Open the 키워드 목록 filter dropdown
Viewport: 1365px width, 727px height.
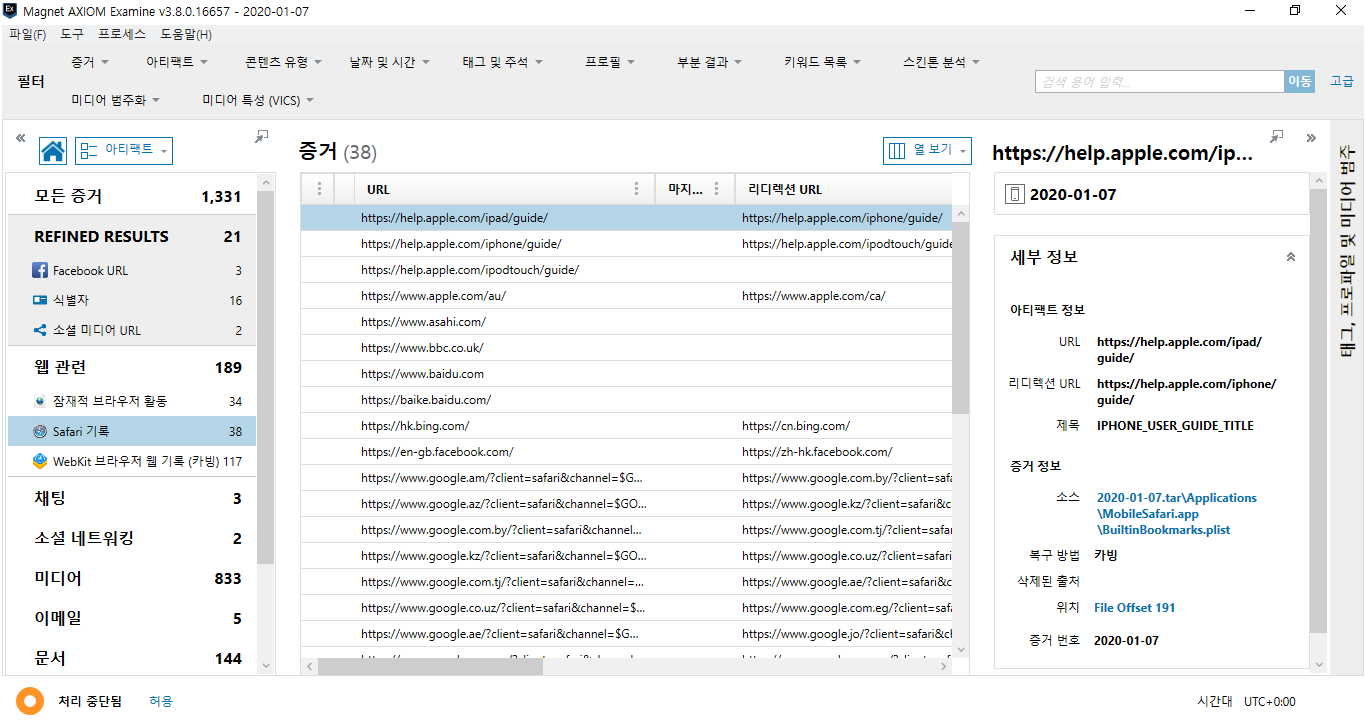click(x=822, y=62)
